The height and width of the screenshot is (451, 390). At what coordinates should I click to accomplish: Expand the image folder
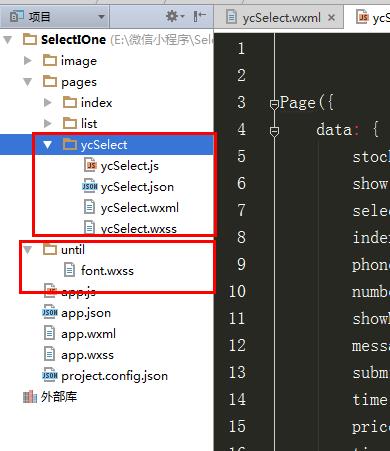[28, 61]
